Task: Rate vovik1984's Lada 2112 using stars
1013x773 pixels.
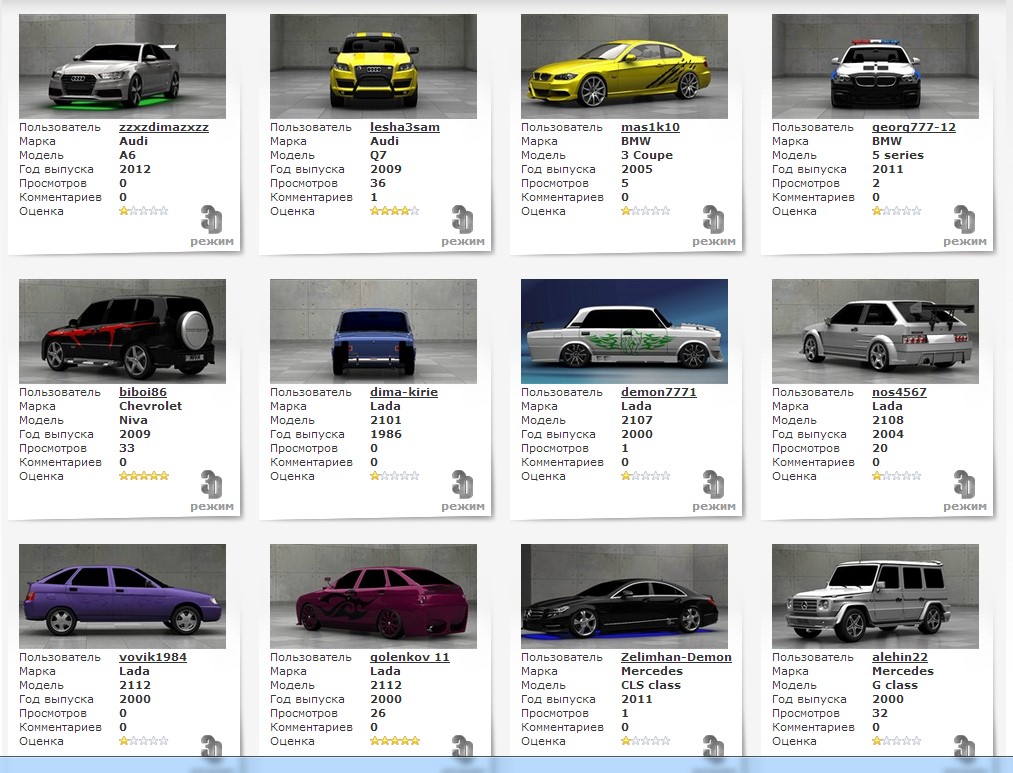Action: 144,741
